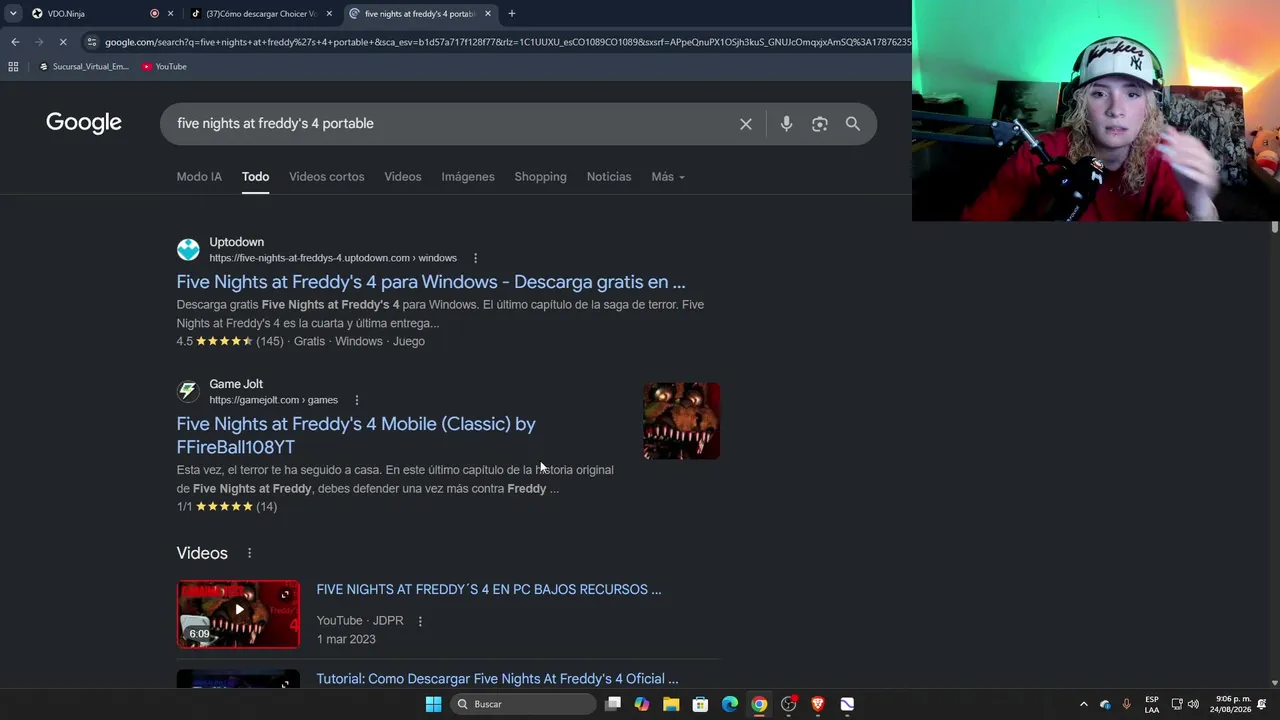1280x720 pixels.
Task: Open the Game Jolt result thumbnail image
Action: pyautogui.click(x=681, y=421)
